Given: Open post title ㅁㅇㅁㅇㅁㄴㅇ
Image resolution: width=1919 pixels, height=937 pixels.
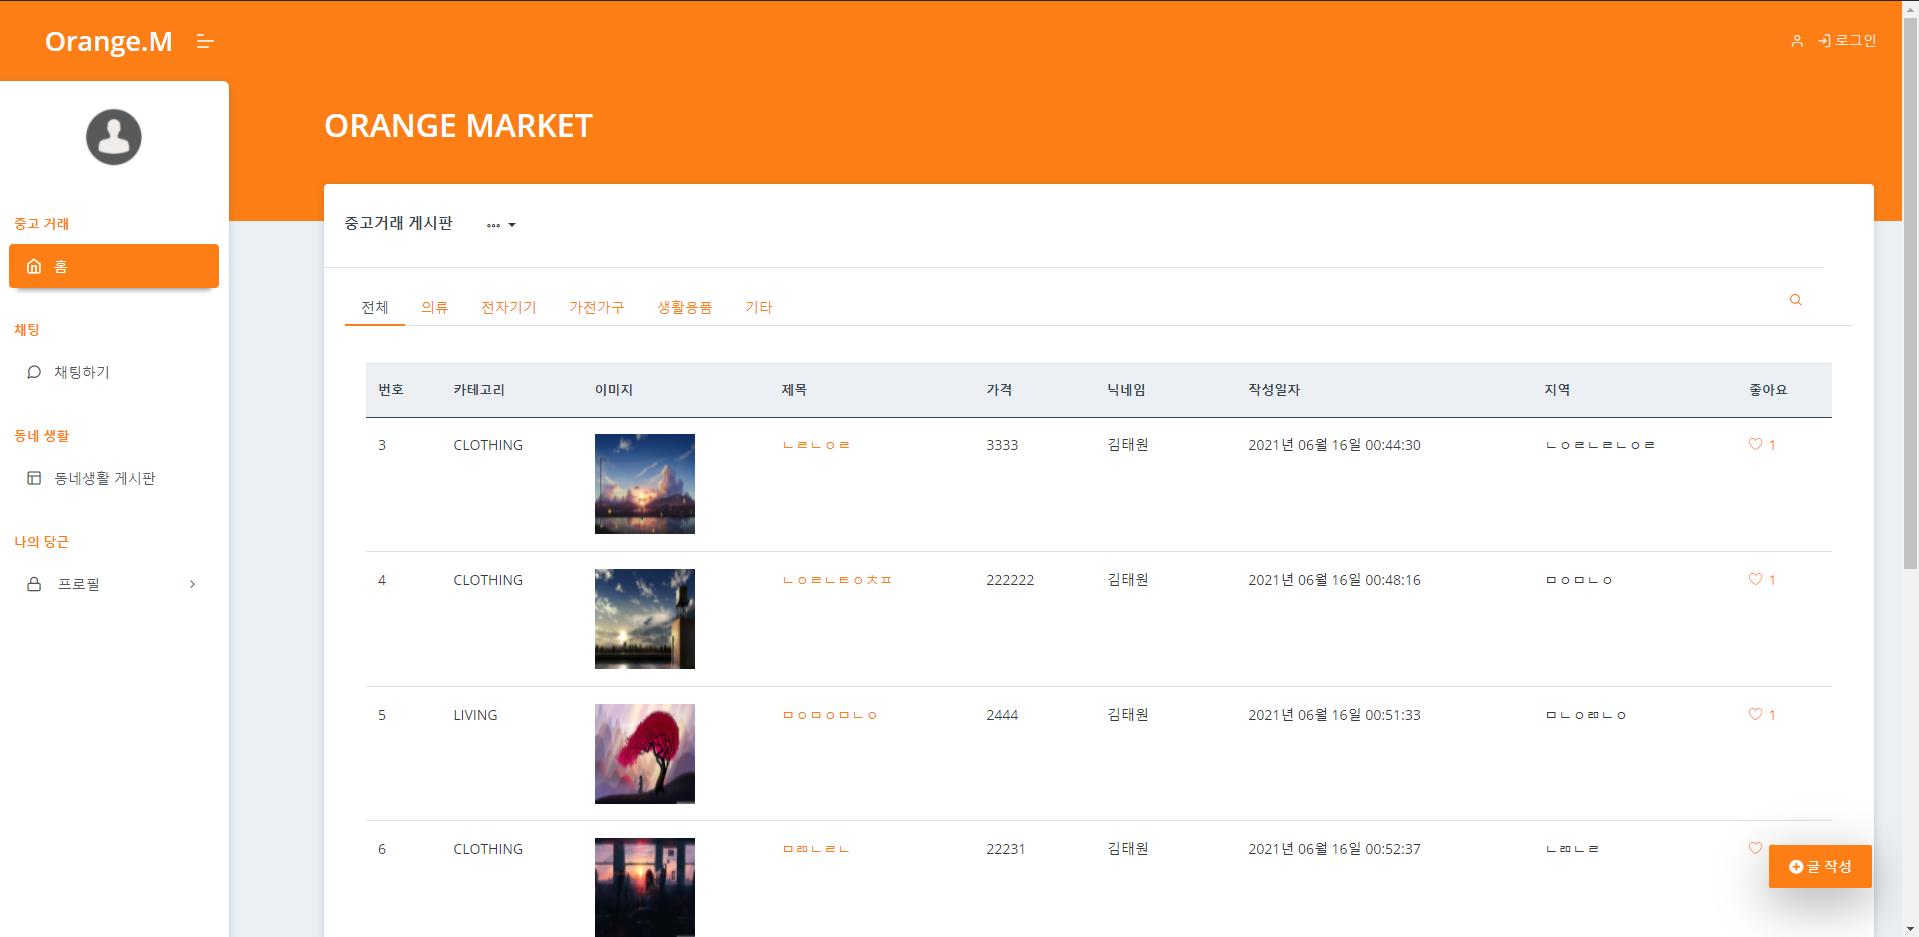Looking at the screenshot, I should click(830, 715).
